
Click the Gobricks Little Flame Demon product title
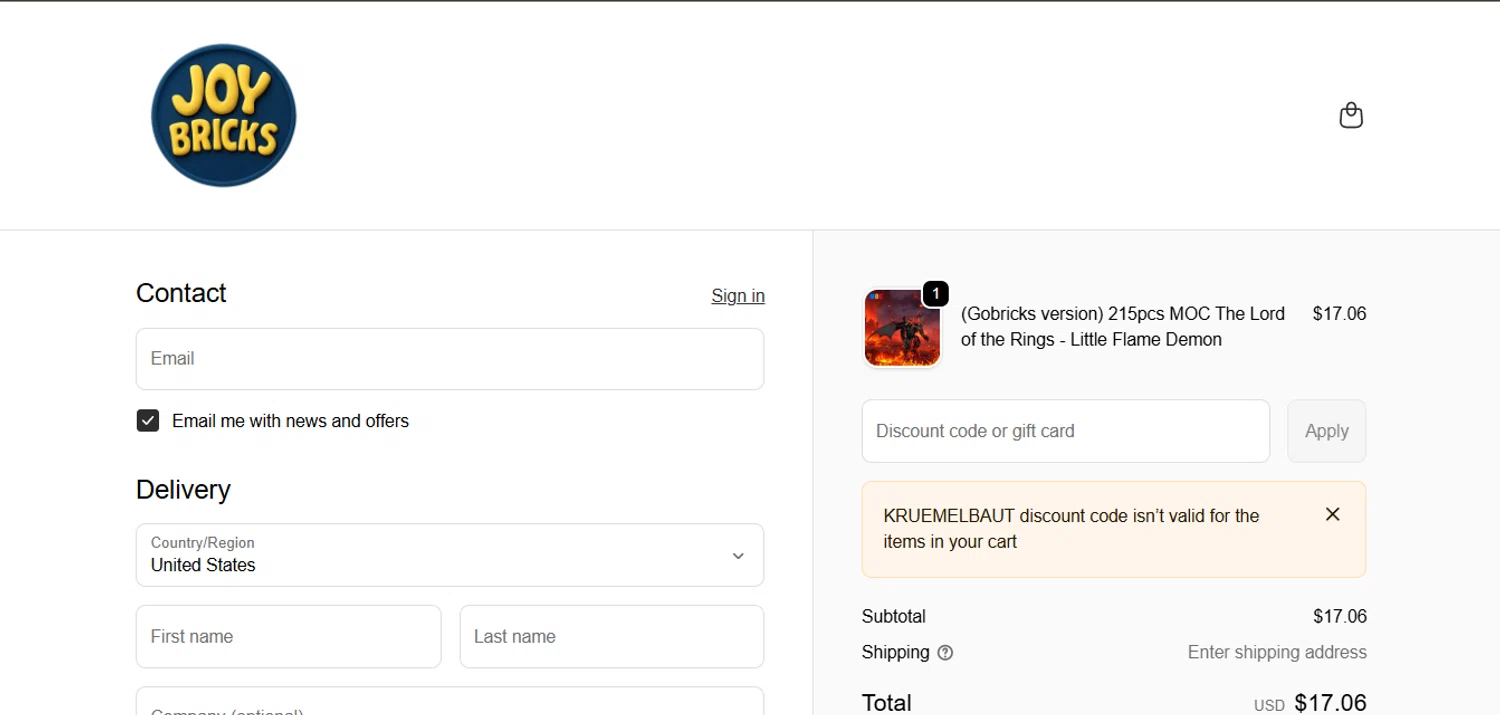coord(1123,327)
